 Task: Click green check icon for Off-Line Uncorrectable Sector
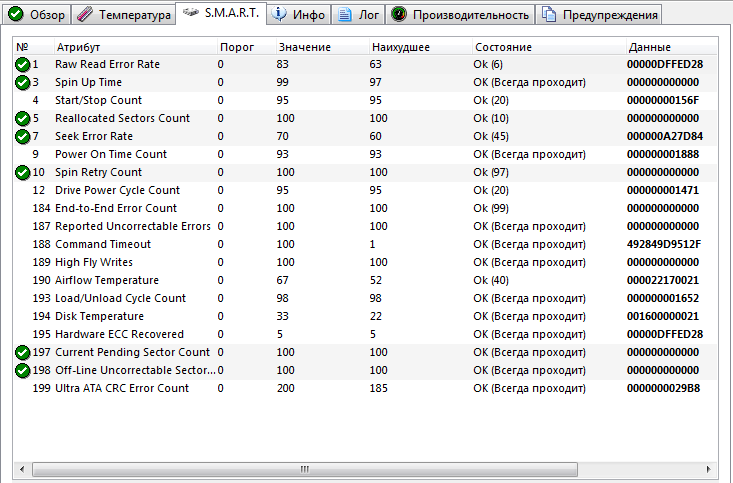tap(22, 371)
